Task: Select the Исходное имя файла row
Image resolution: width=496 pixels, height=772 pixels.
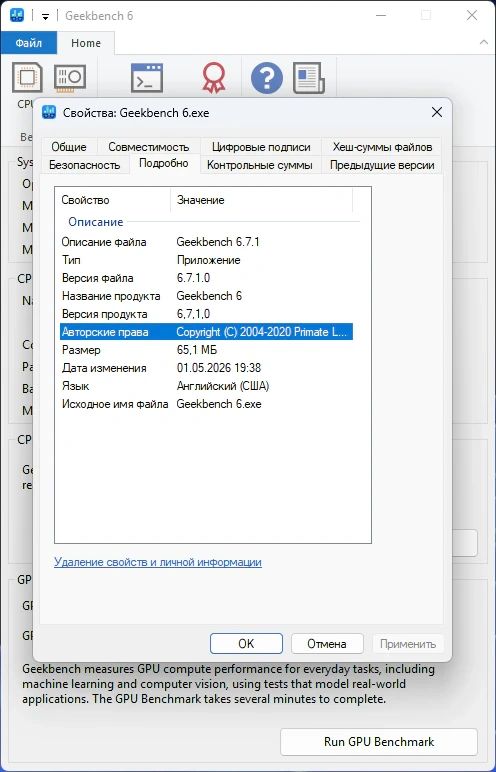Action: click(206, 404)
